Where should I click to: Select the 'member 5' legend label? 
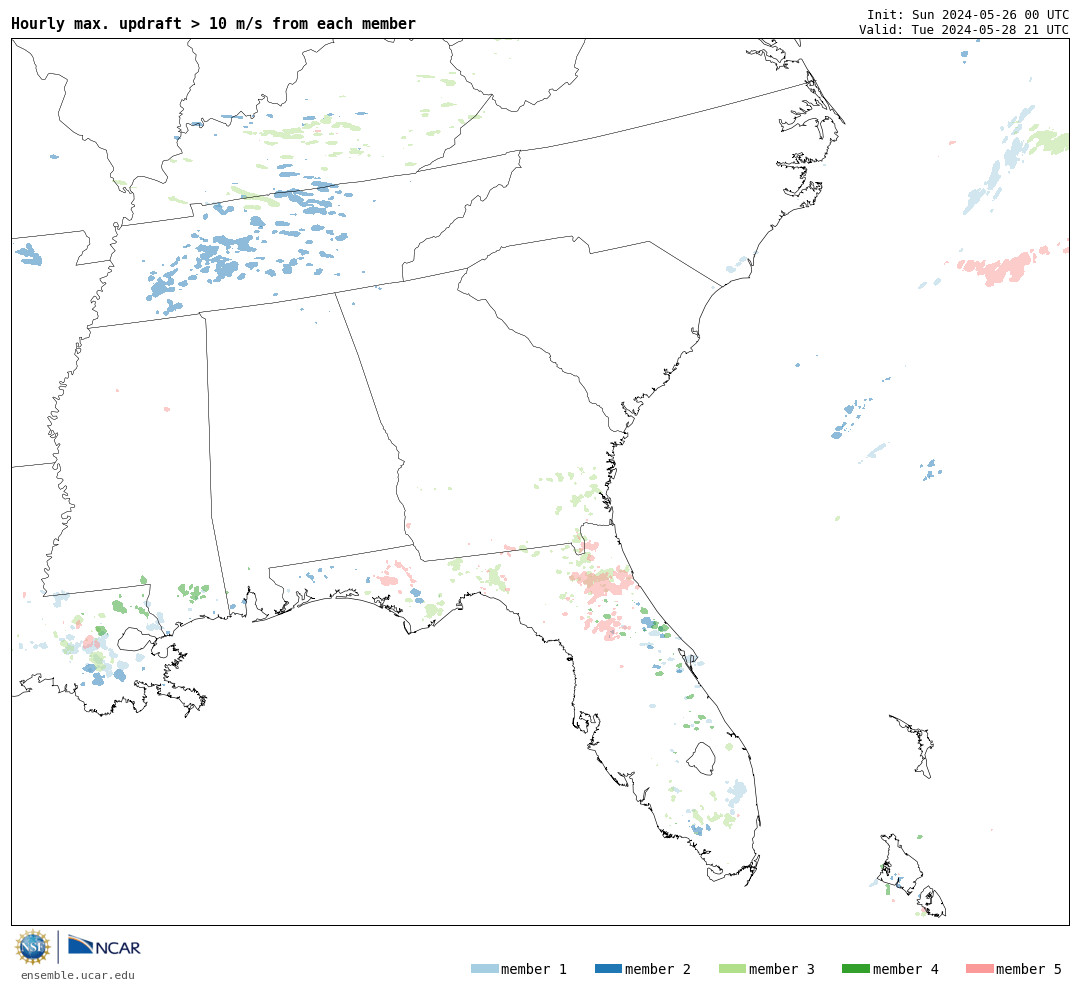(1029, 969)
